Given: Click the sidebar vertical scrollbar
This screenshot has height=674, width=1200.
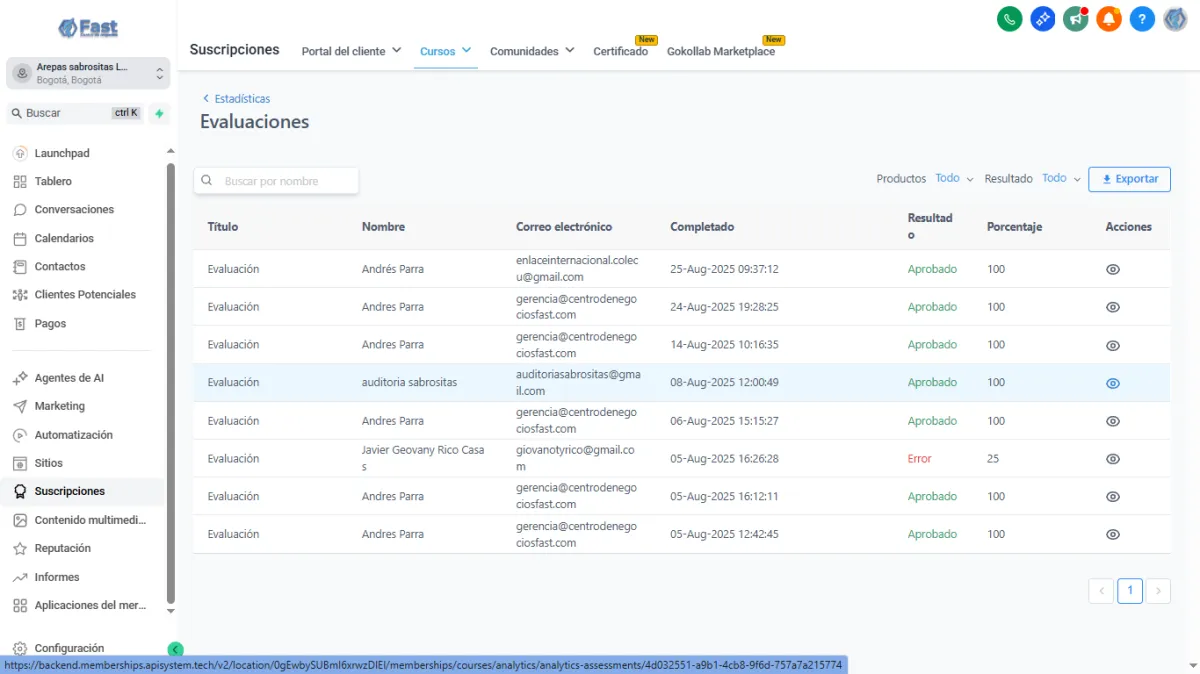Looking at the screenshot, I should tap(170, 385).
